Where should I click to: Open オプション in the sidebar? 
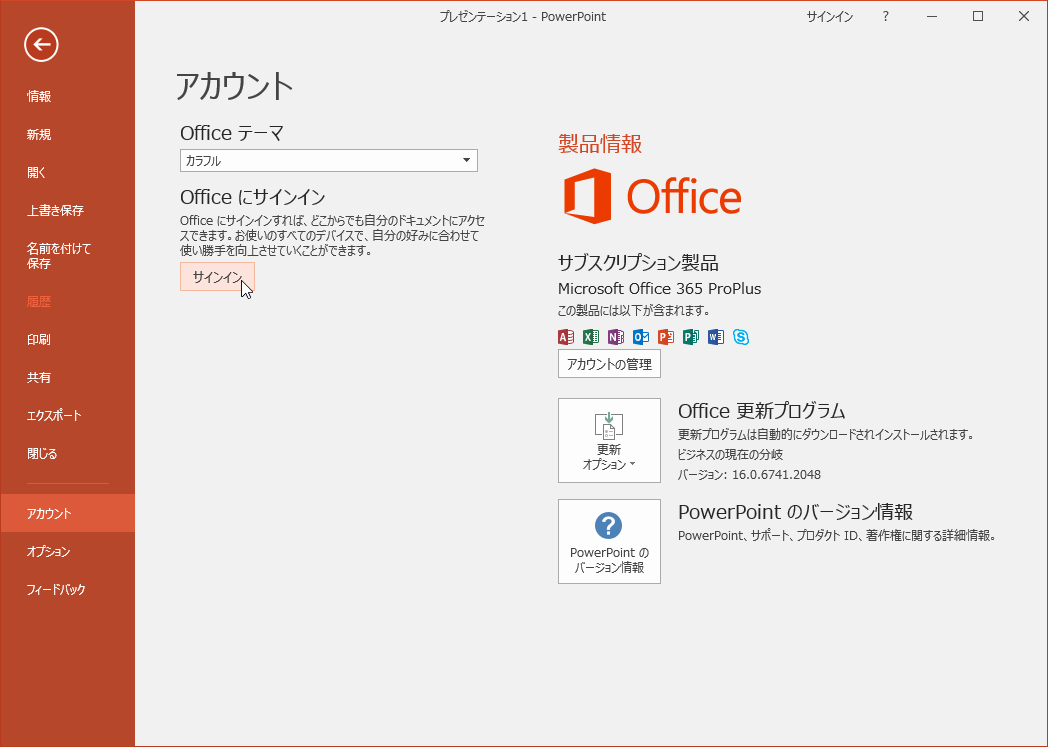click(x=68, y=551)
